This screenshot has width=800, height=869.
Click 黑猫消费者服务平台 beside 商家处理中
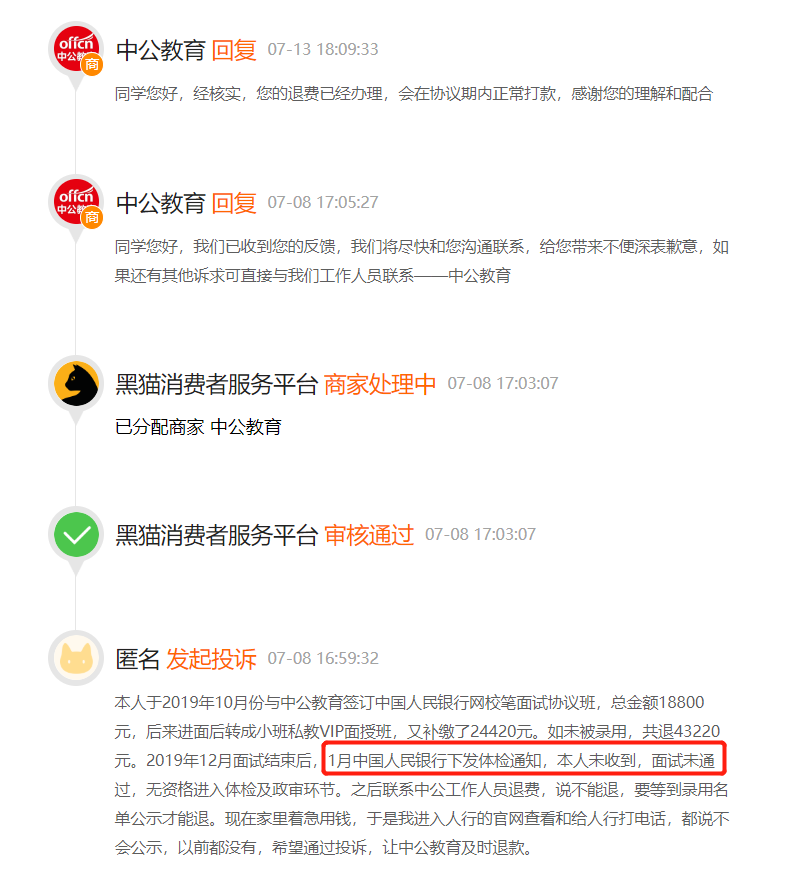[x=216, y=384]
